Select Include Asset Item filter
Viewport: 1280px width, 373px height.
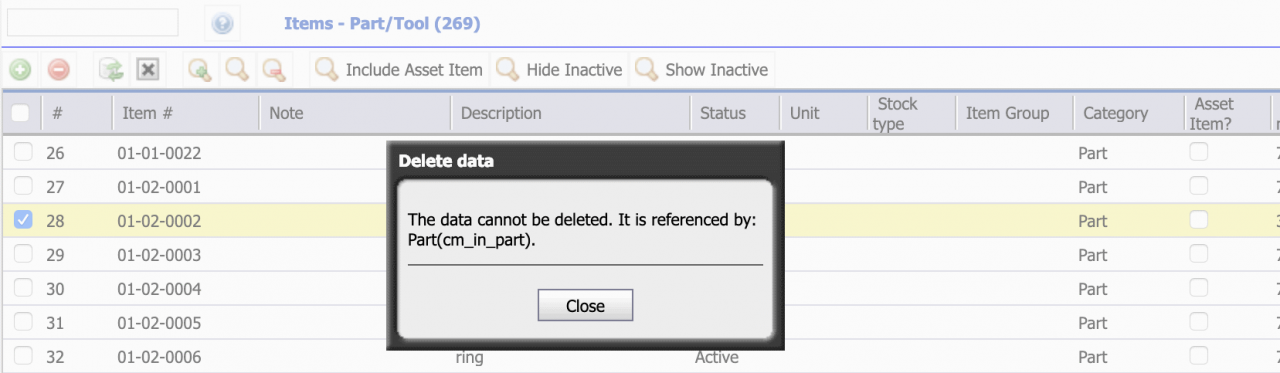pyautogui.click(x=399, y=70)
